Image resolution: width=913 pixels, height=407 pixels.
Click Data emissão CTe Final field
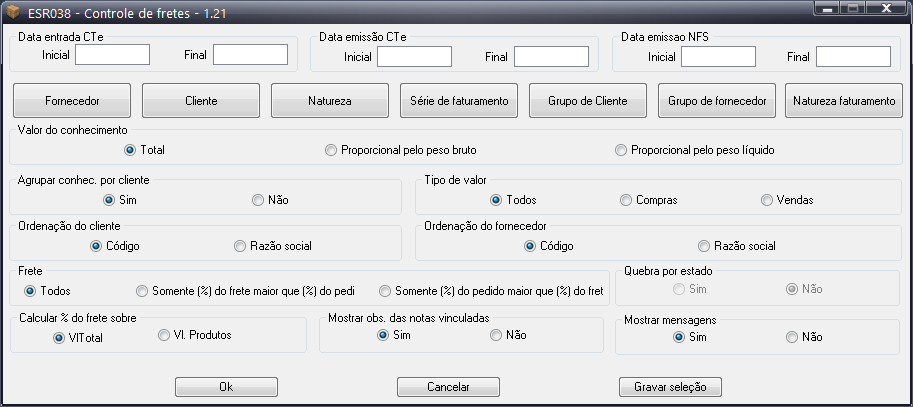pos(551,56)
